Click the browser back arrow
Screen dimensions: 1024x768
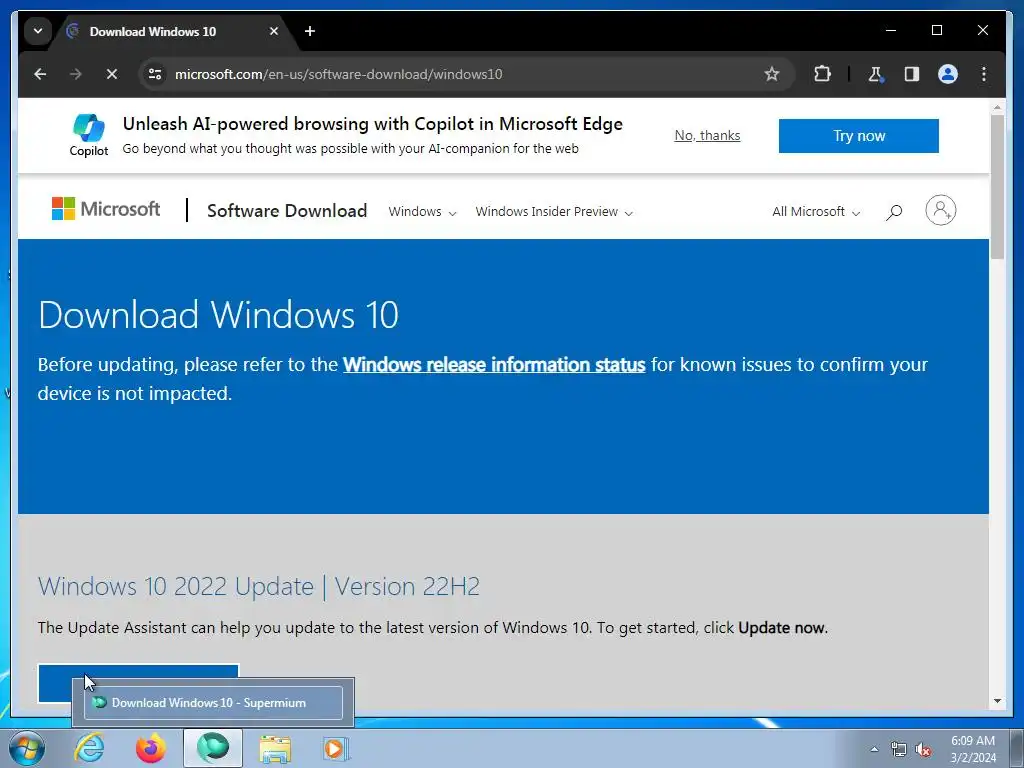click(40, 74)
